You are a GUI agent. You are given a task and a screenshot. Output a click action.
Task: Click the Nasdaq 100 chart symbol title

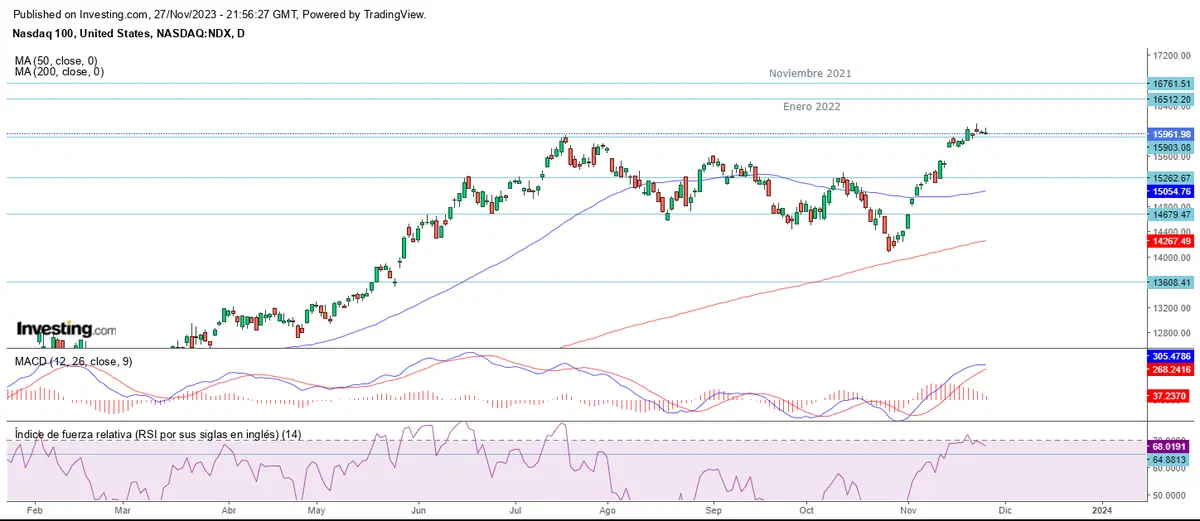click(130, 34)
